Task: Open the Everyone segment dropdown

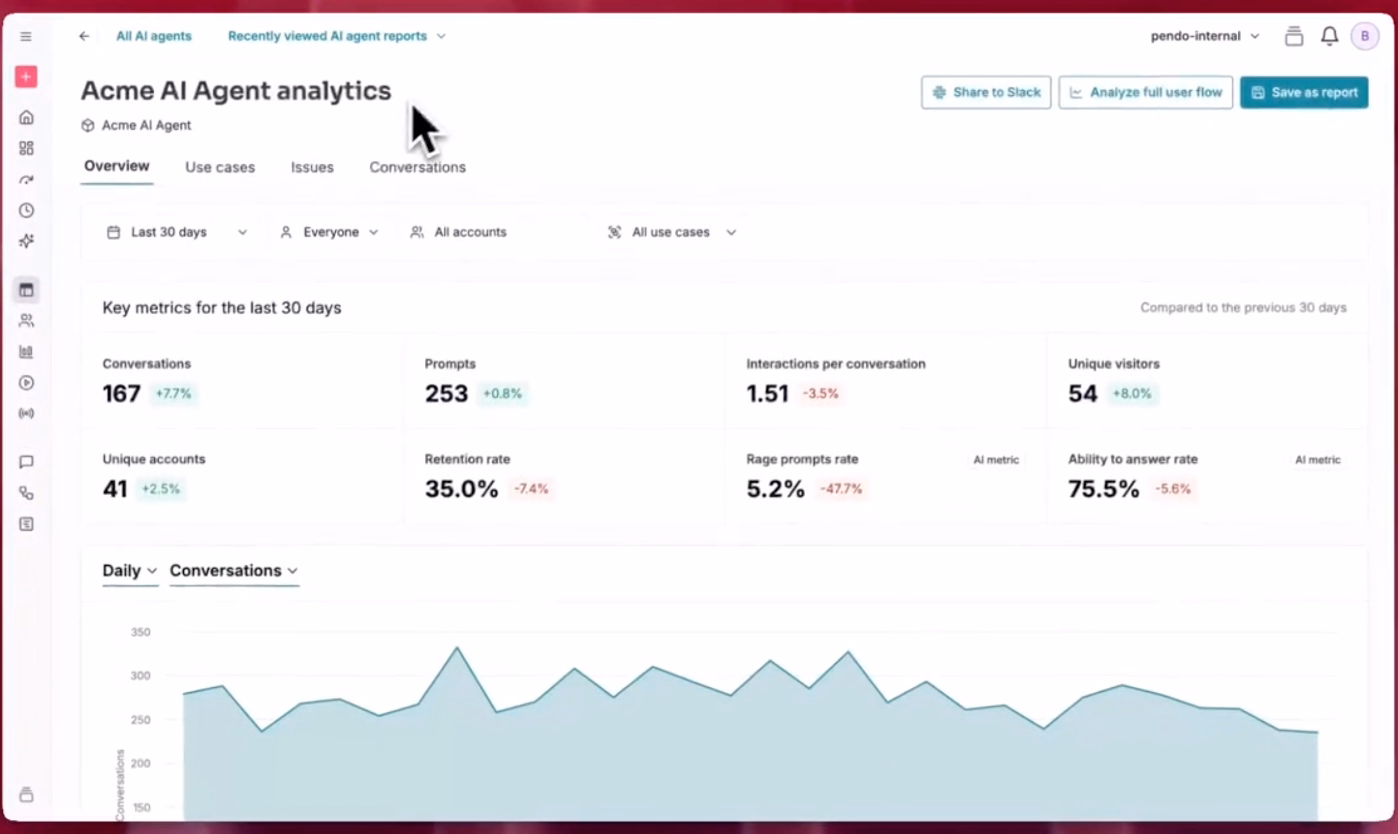Action: [x=329, y=232]
